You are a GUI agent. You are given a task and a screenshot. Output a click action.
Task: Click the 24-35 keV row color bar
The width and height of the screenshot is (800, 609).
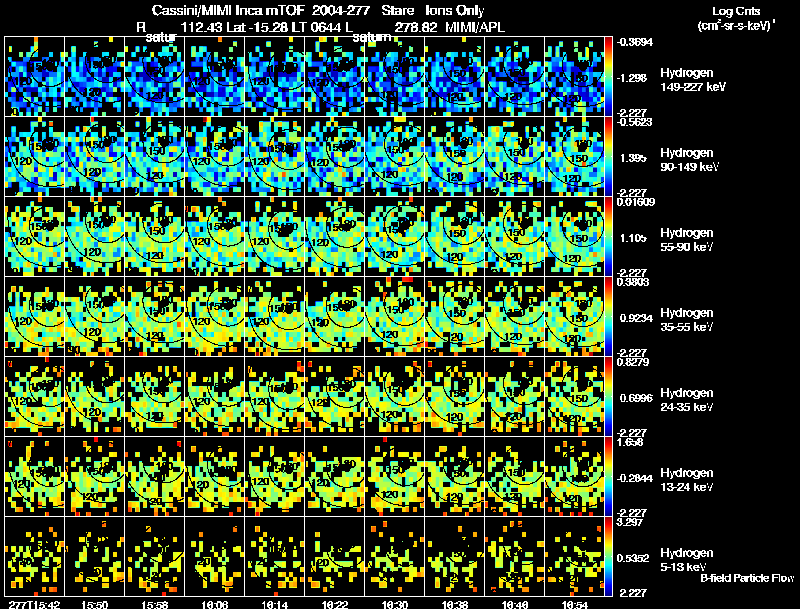coord(608,397)
